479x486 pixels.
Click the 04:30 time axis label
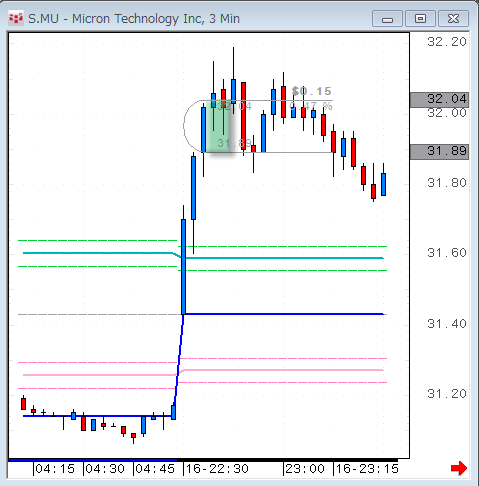click(105, 469)
